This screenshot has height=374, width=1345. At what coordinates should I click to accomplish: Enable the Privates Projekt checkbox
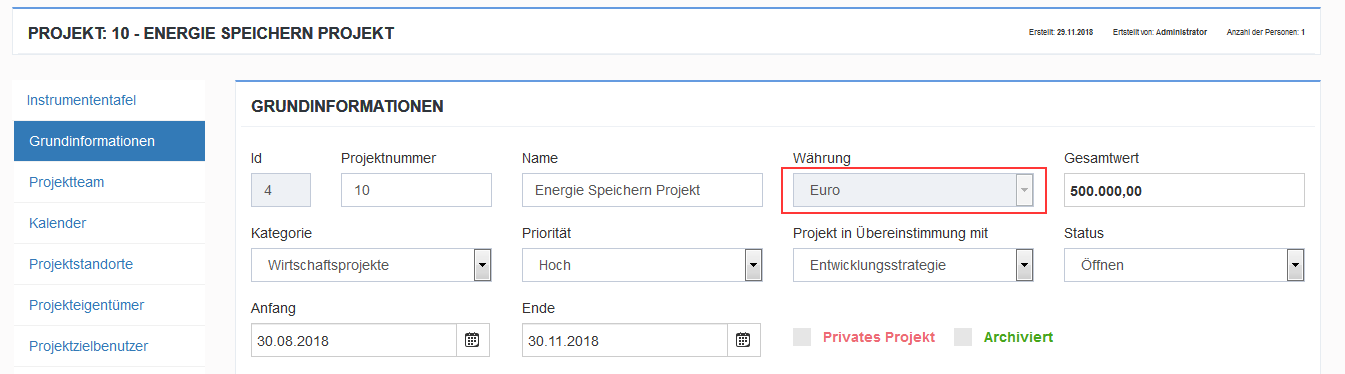802,337
